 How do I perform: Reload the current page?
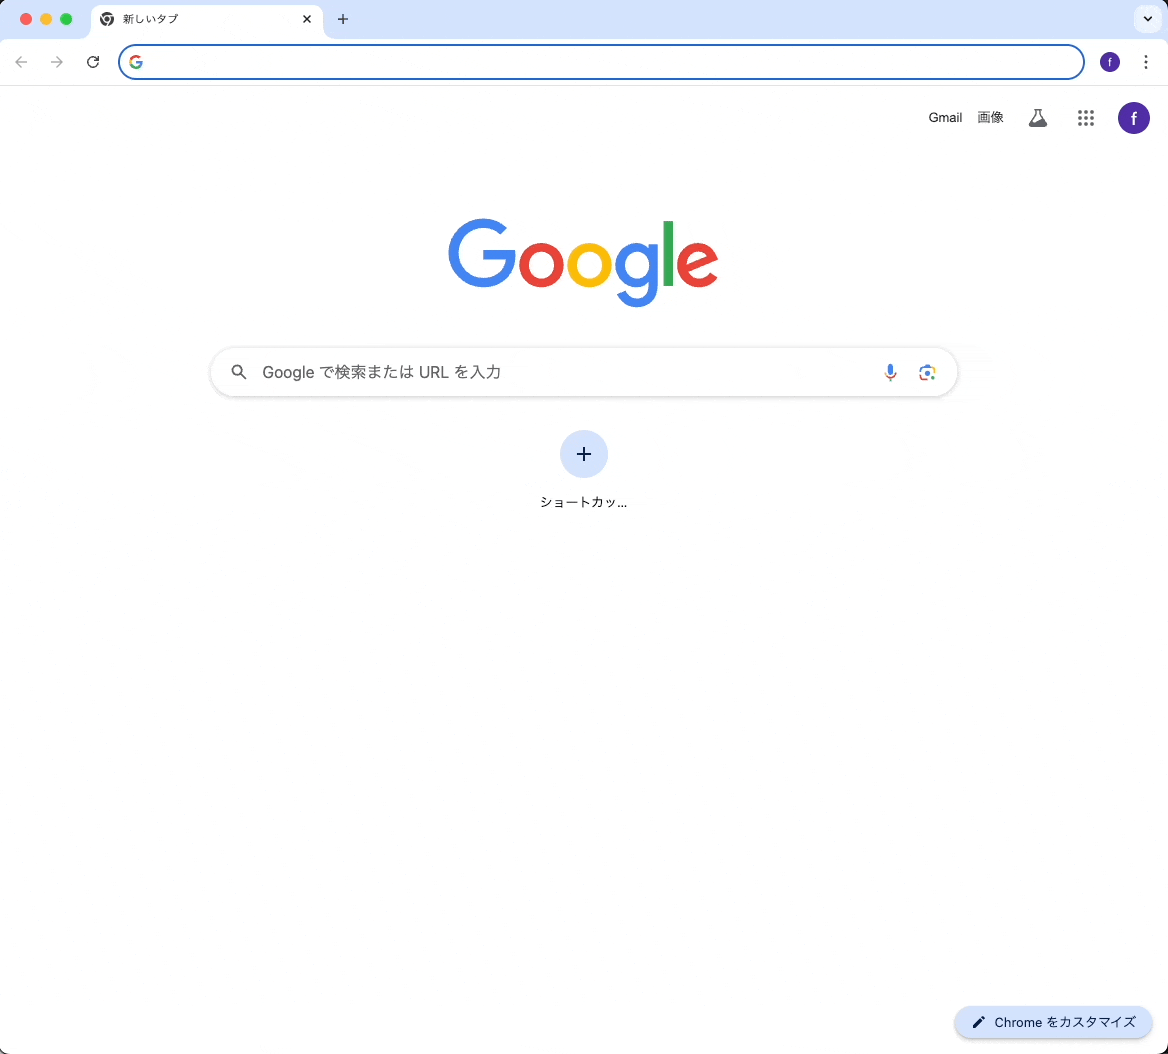point(93,62)
